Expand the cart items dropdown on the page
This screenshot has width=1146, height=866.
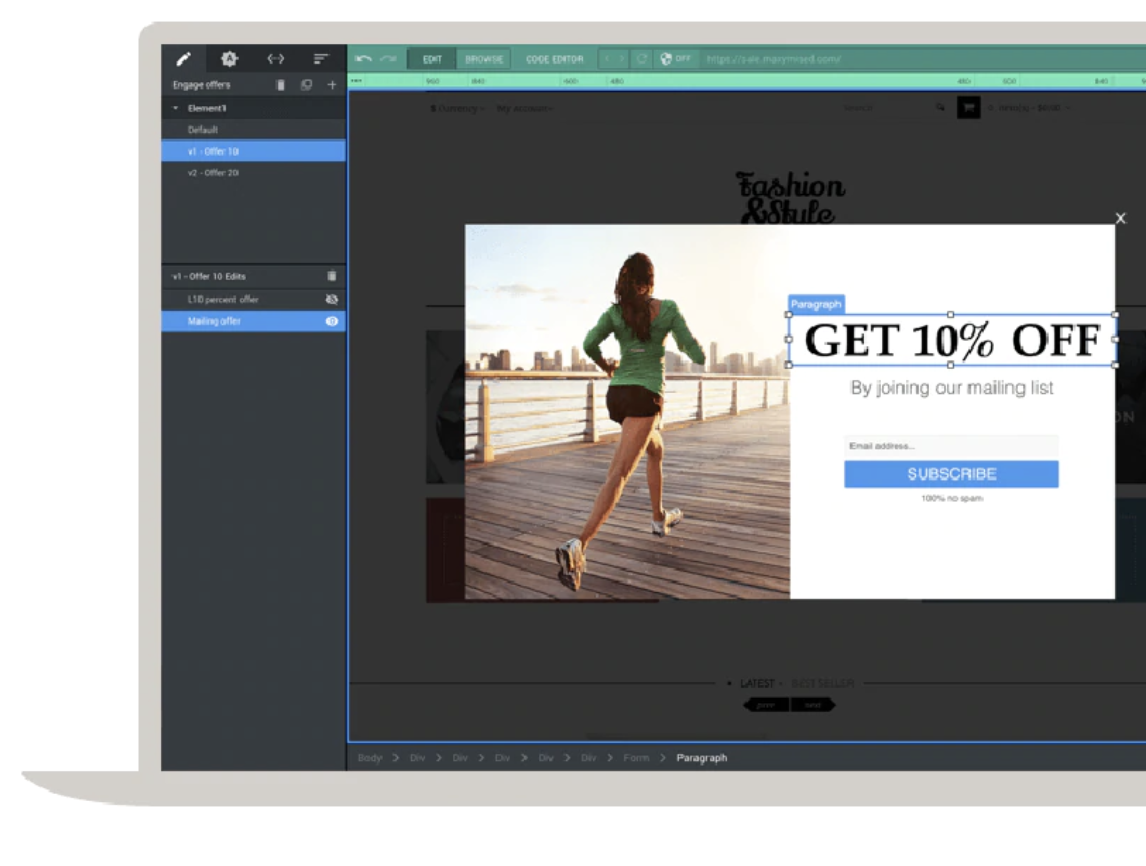[x=1029, y=107]
